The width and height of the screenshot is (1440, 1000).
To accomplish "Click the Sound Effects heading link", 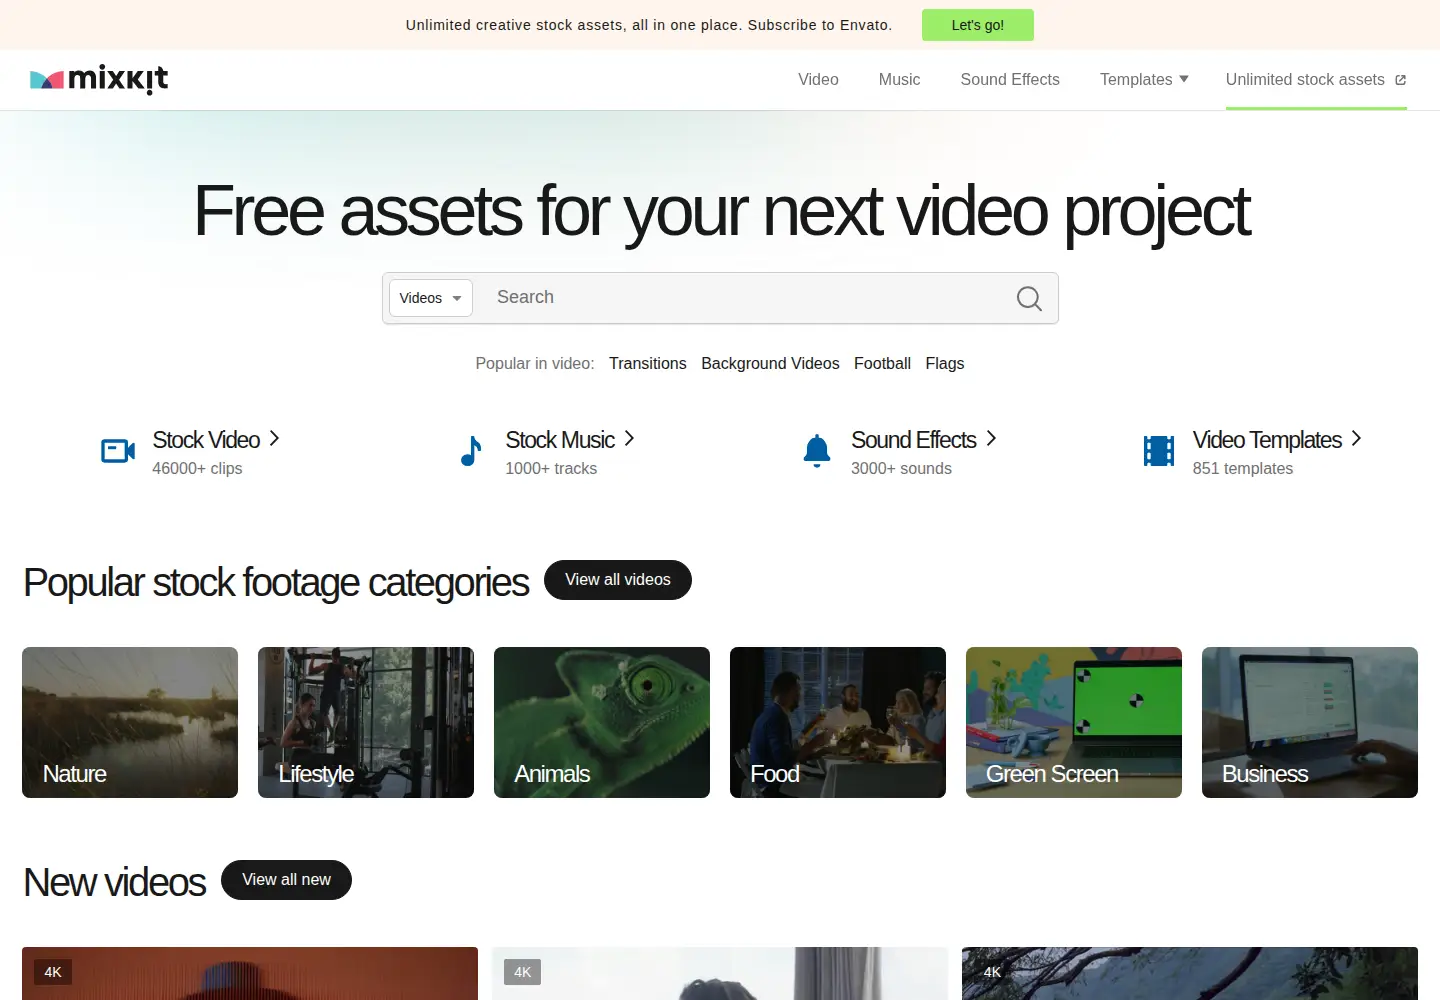I will pyautogui.click(x=914, y=440).
